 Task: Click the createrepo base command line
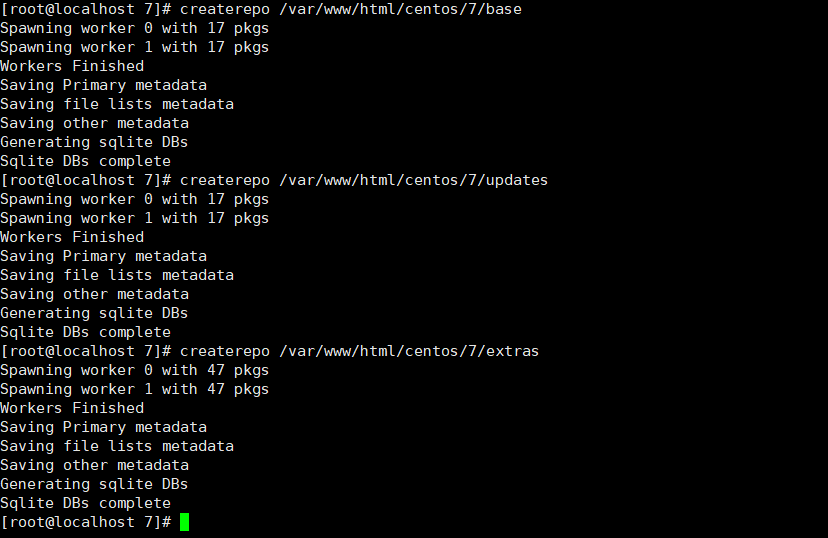click(x=261, y=10)
